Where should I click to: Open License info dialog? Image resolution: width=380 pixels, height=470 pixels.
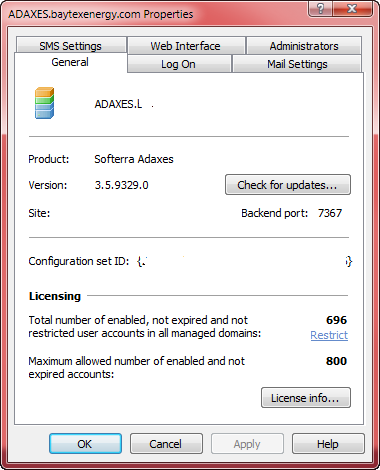pyautogui.click(x=306, y=398)
